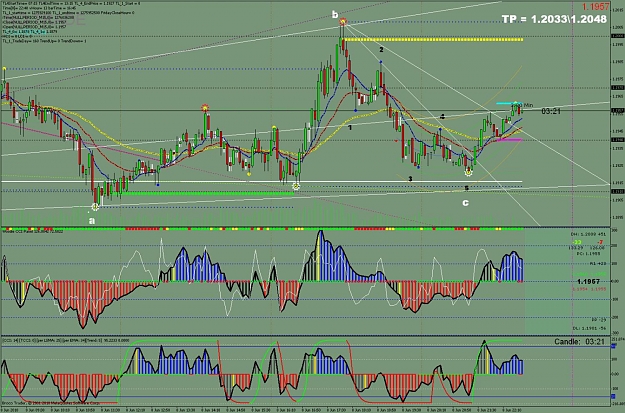Select the cyan-highlighted TL_4 info line
The width and height of the screenshot is (625, 413).
coord(29,31)
